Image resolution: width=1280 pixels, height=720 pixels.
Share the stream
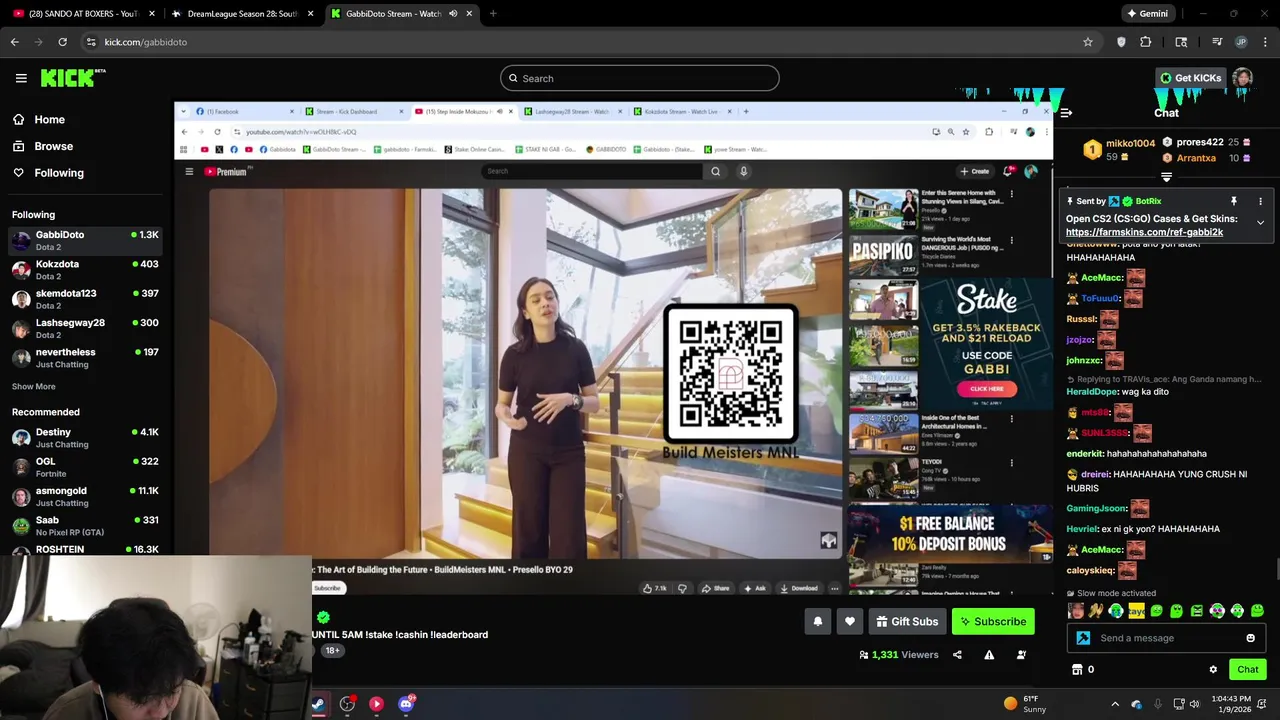point(957,655)
